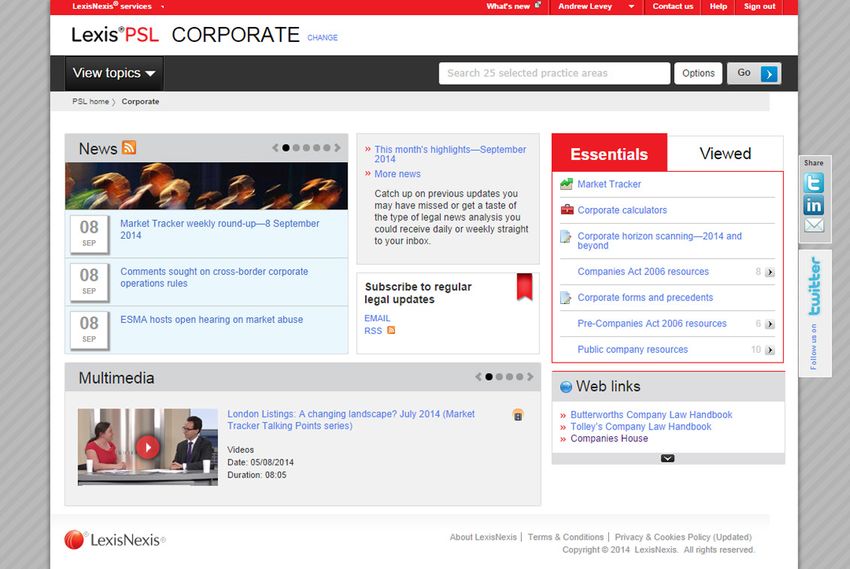Open PSL home breadcrumb
Image resolution: width=850 pixels, height=569 pixels.
tap(91, 101)
